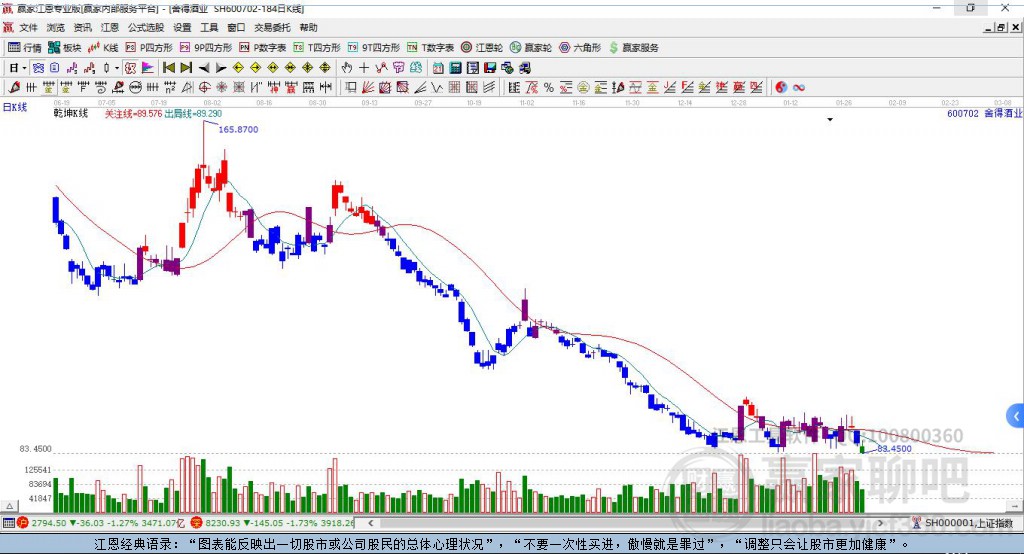
Task: Select the hand pan tool
Action: pos(347,67)
